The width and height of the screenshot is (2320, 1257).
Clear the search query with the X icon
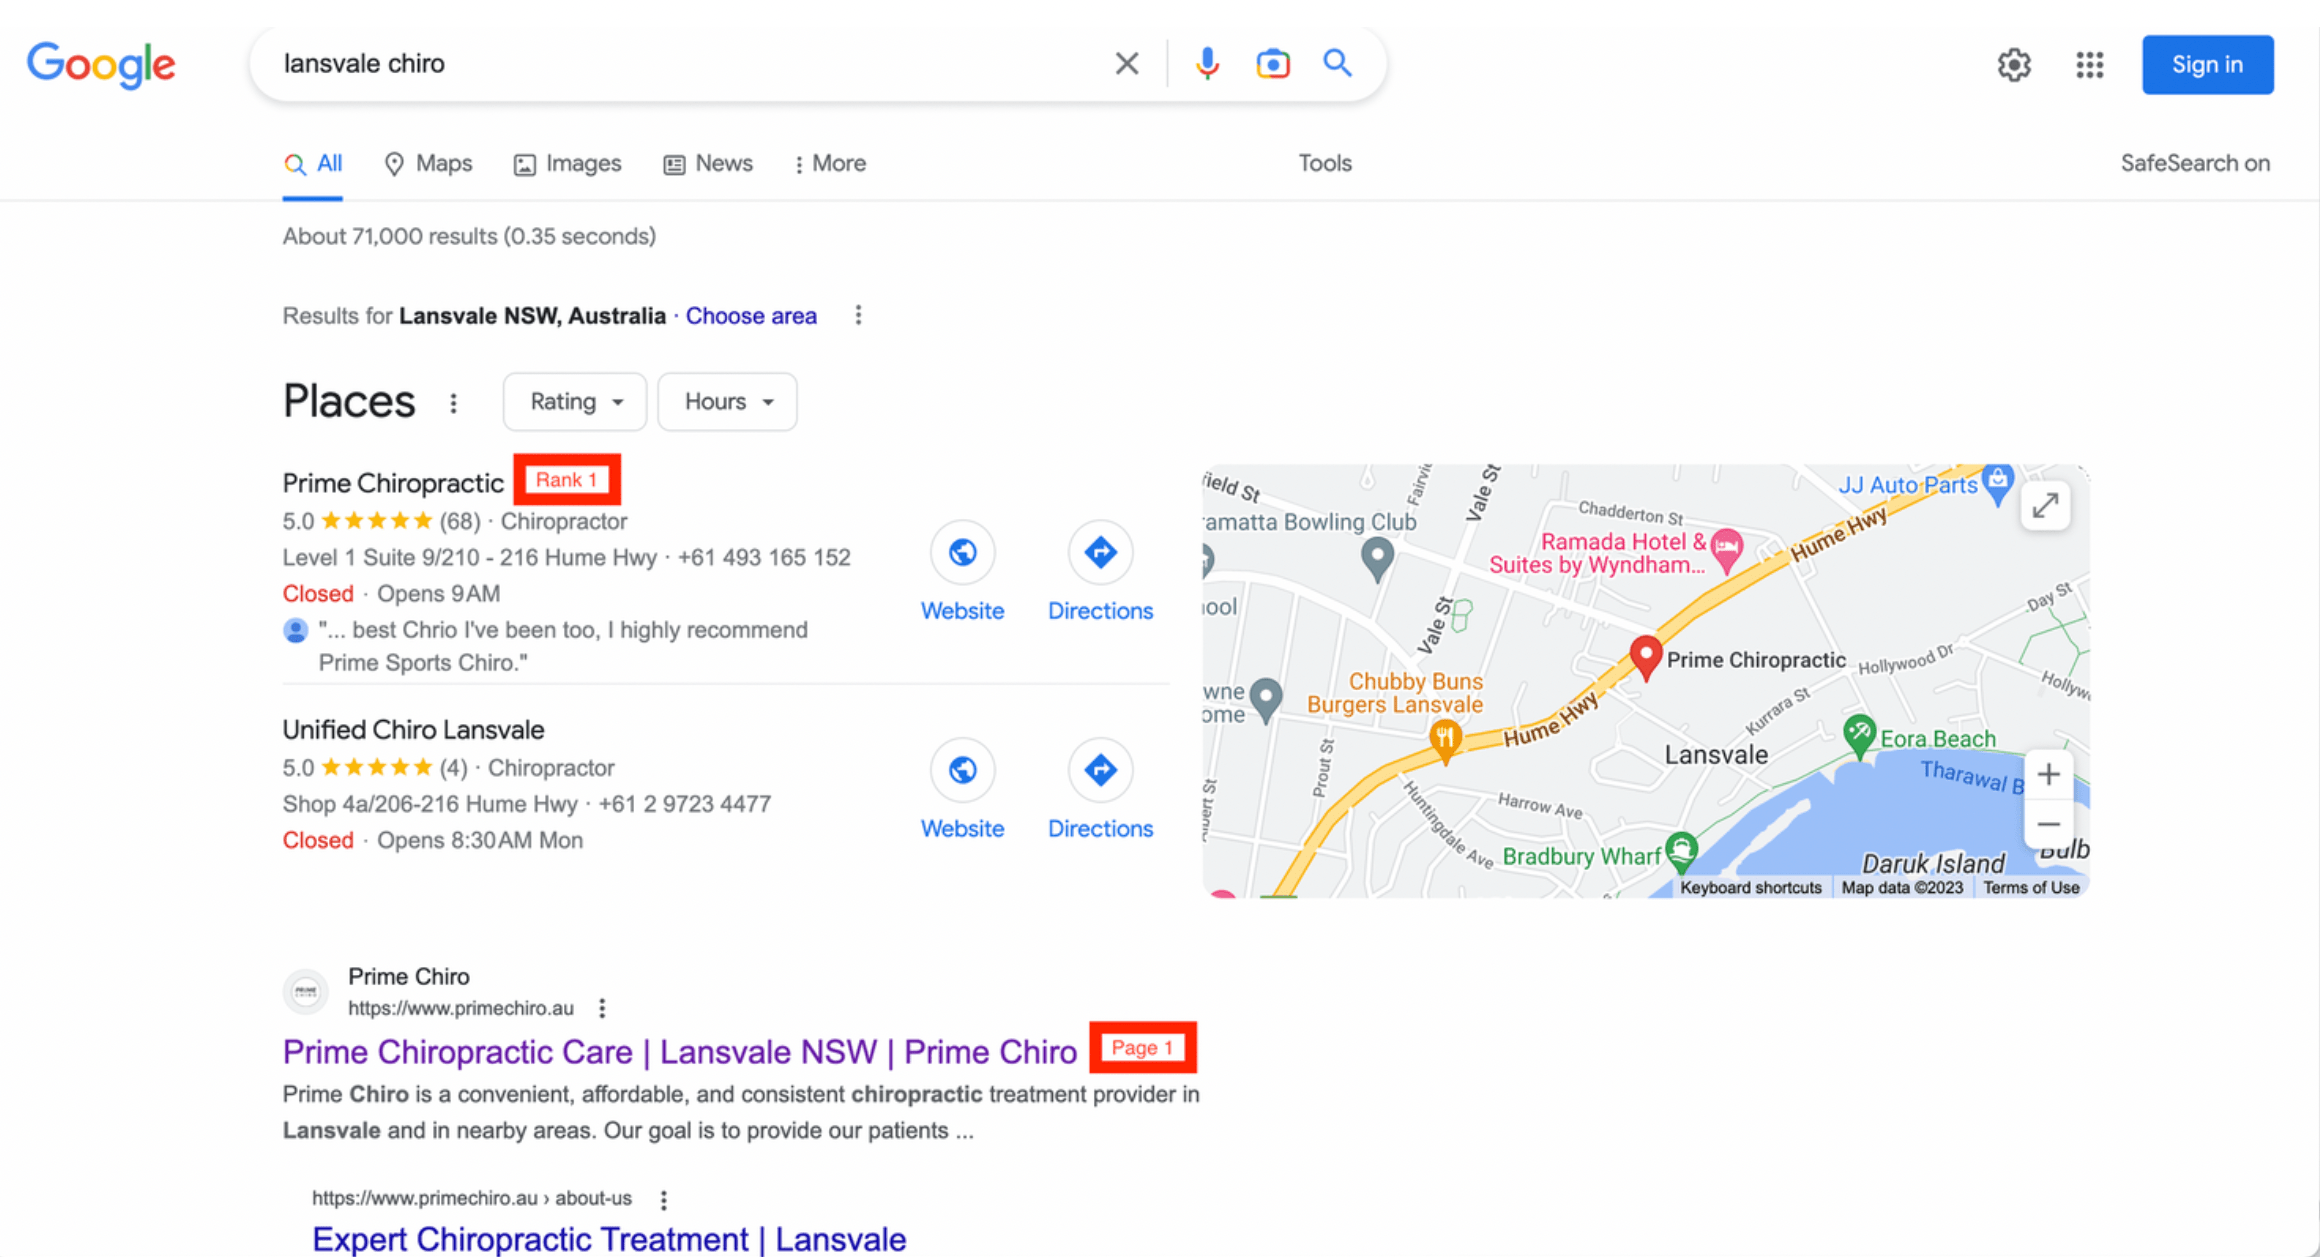pos(1126,63)
